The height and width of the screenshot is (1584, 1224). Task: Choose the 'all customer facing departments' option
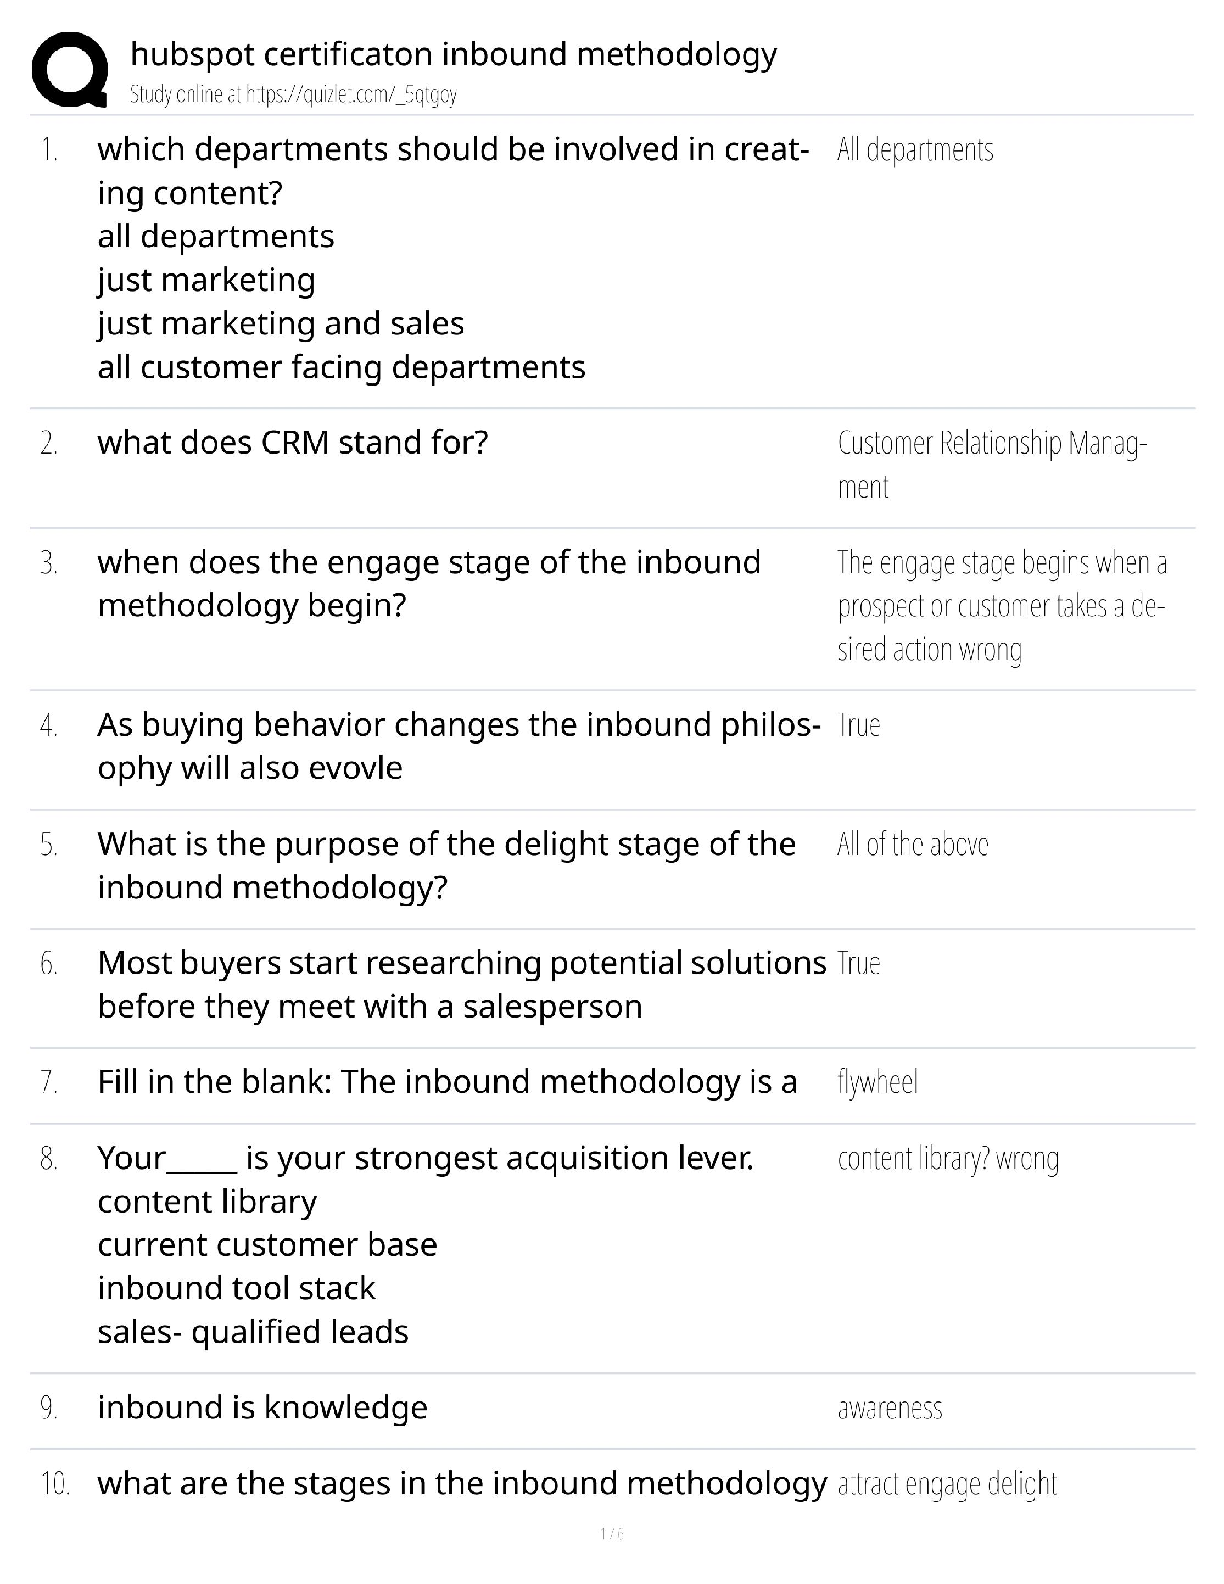coord(341,368)
